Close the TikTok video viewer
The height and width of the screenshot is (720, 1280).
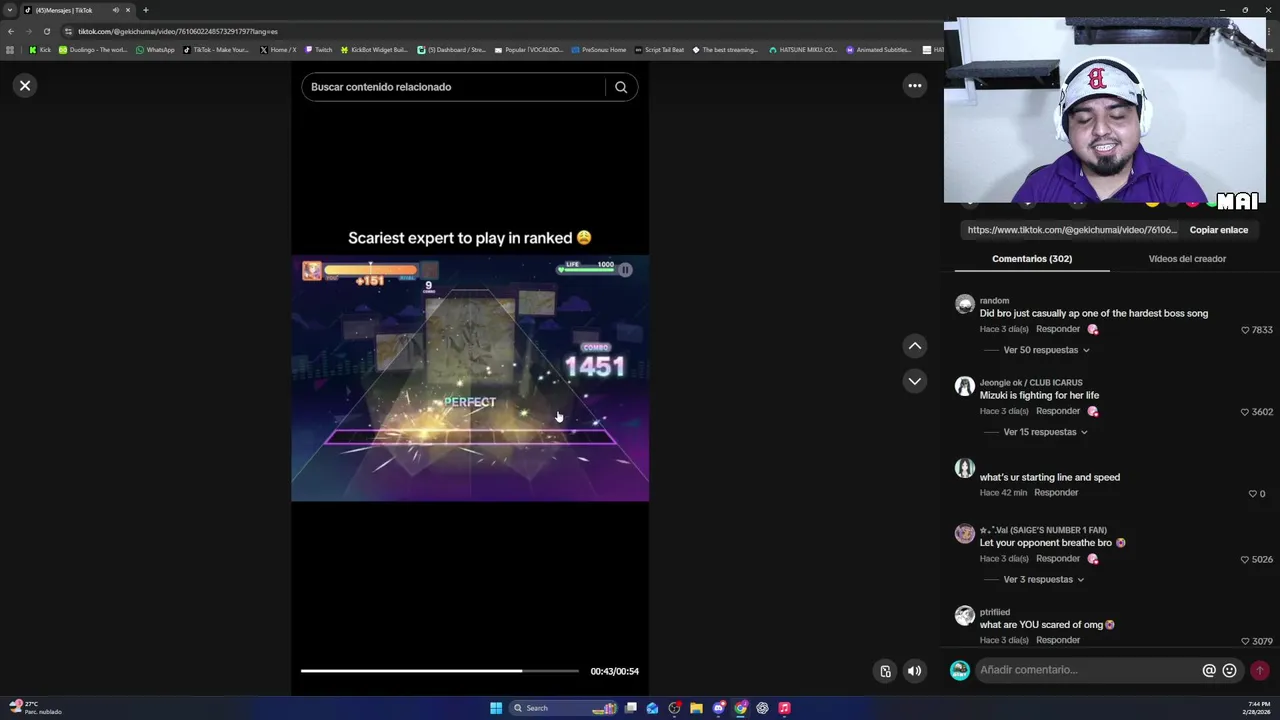[x=25, y=85]
